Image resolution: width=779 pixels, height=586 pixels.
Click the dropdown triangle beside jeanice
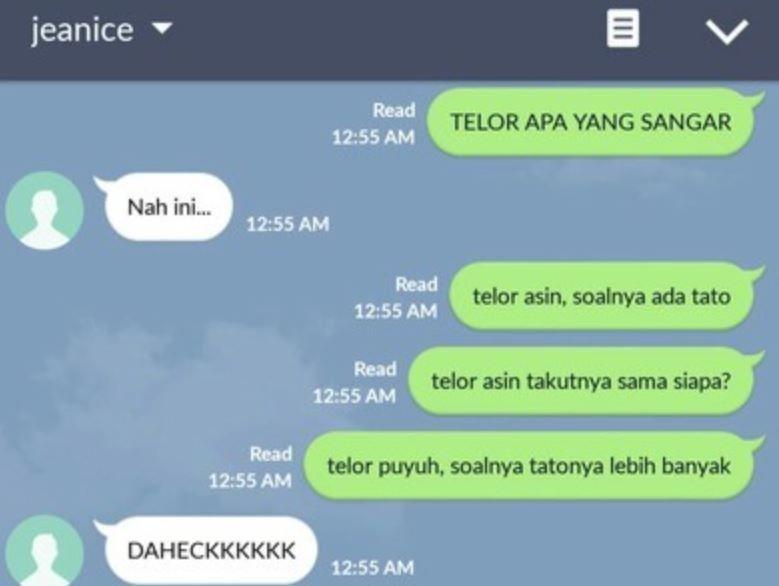click(161, 29)
